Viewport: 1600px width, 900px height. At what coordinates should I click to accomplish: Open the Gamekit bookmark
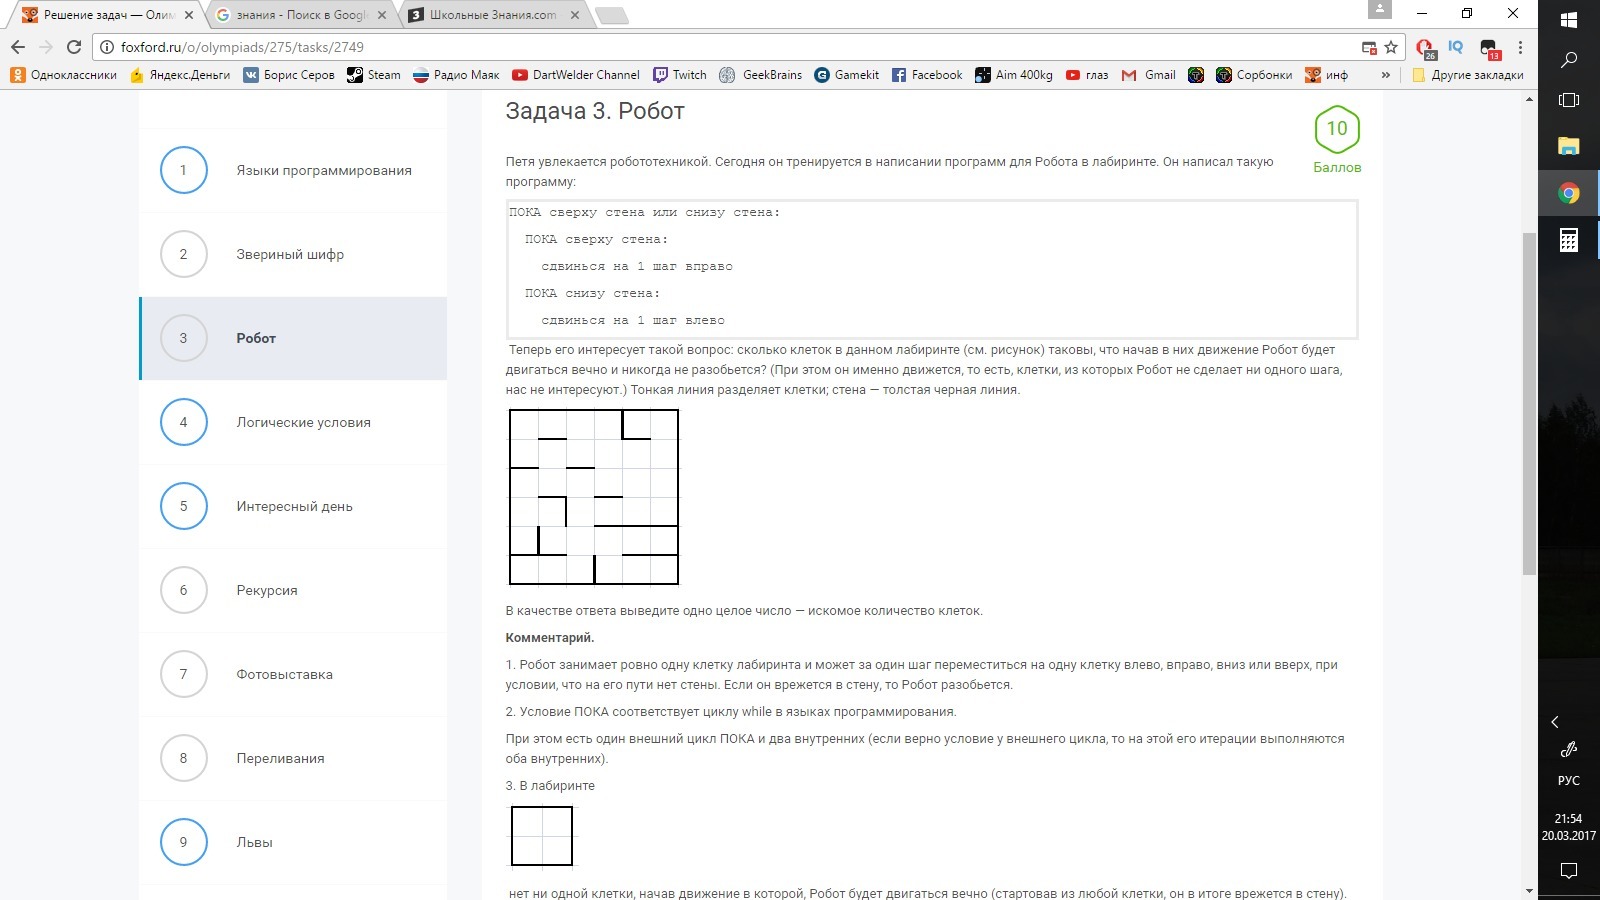click(847, 75)
